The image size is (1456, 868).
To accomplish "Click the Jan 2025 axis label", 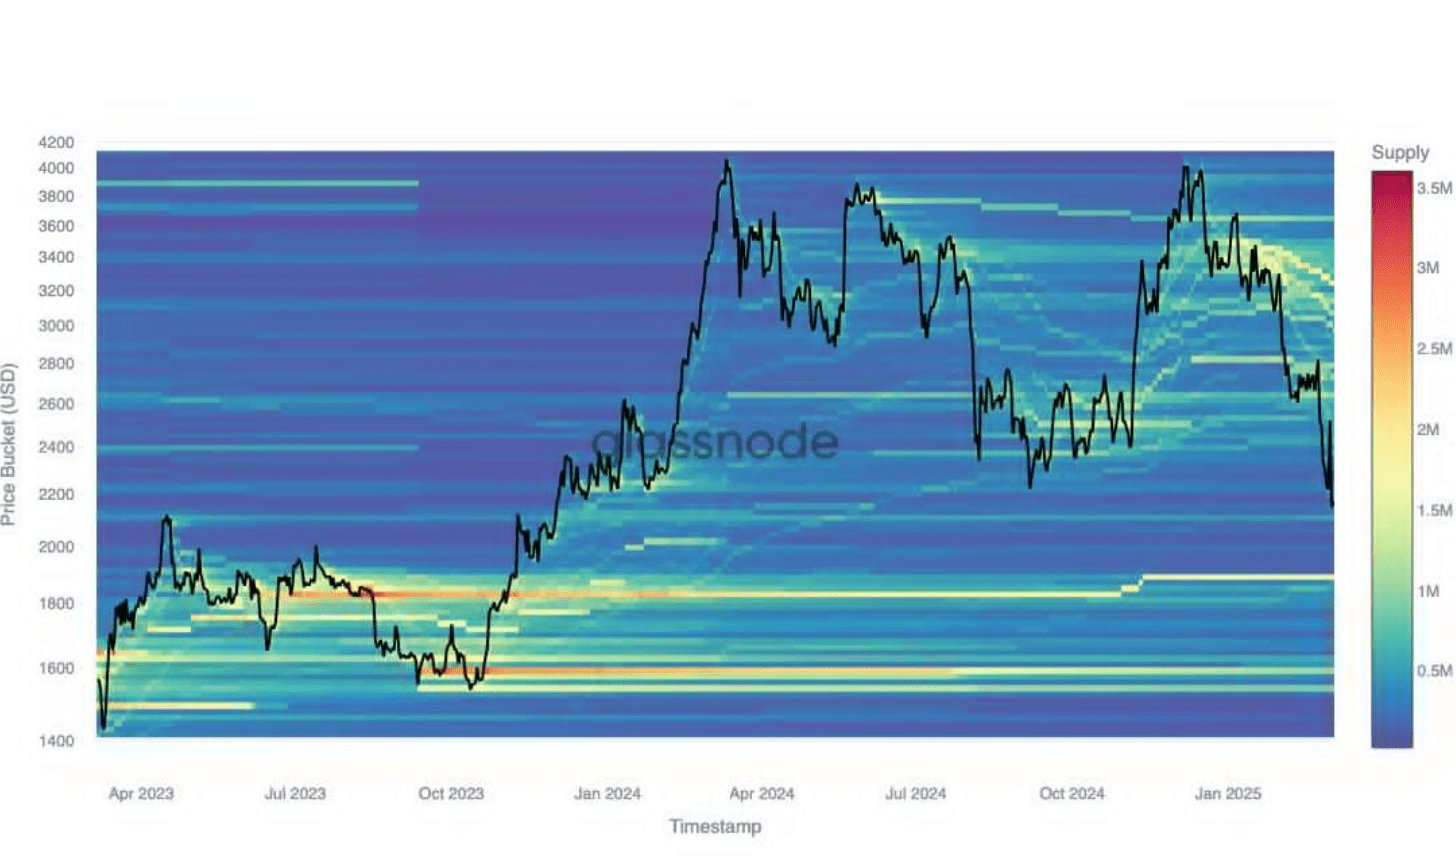I will [1228, 793].
